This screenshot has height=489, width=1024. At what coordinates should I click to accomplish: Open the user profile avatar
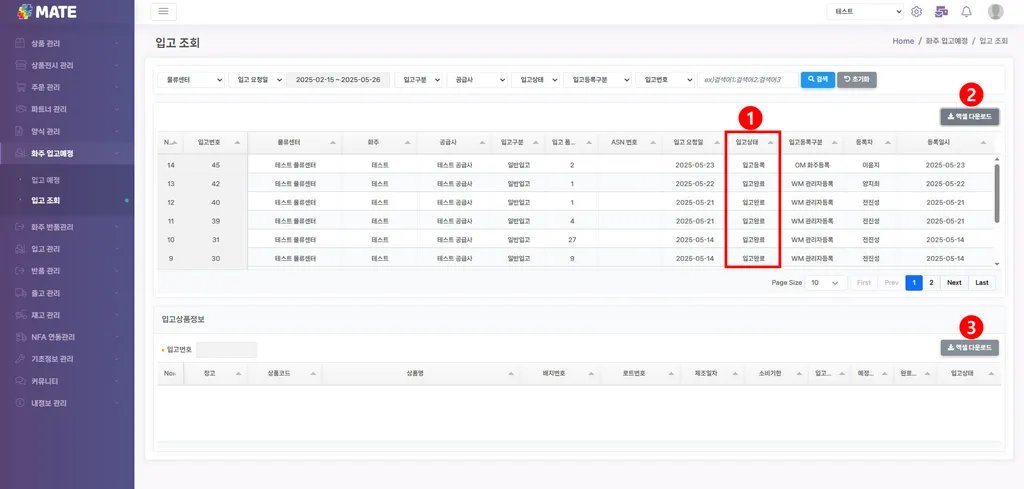[x=995, y=11]
